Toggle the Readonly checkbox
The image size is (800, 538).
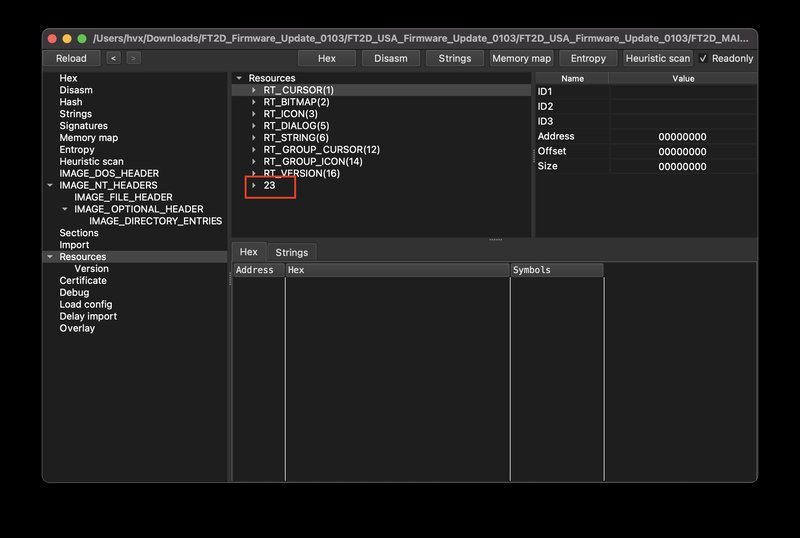click(x=703, y=58)
